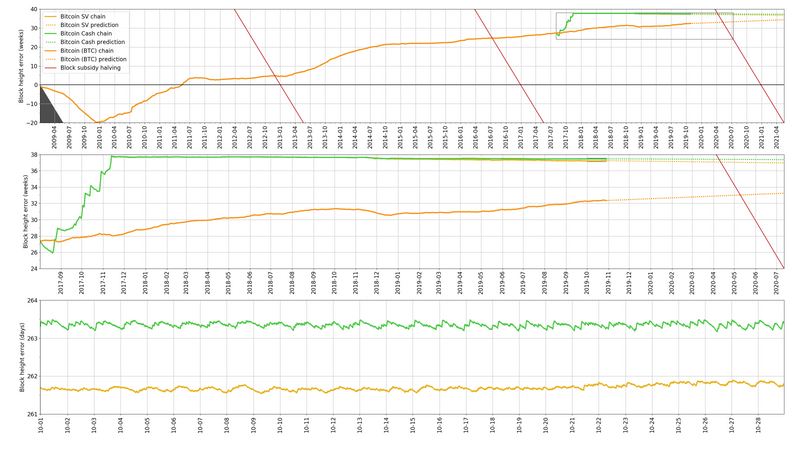The width and height of the screenshot is (800, 450).
Task: Select the 2020-05 x-axis tick label
Action: coord(735,283)
